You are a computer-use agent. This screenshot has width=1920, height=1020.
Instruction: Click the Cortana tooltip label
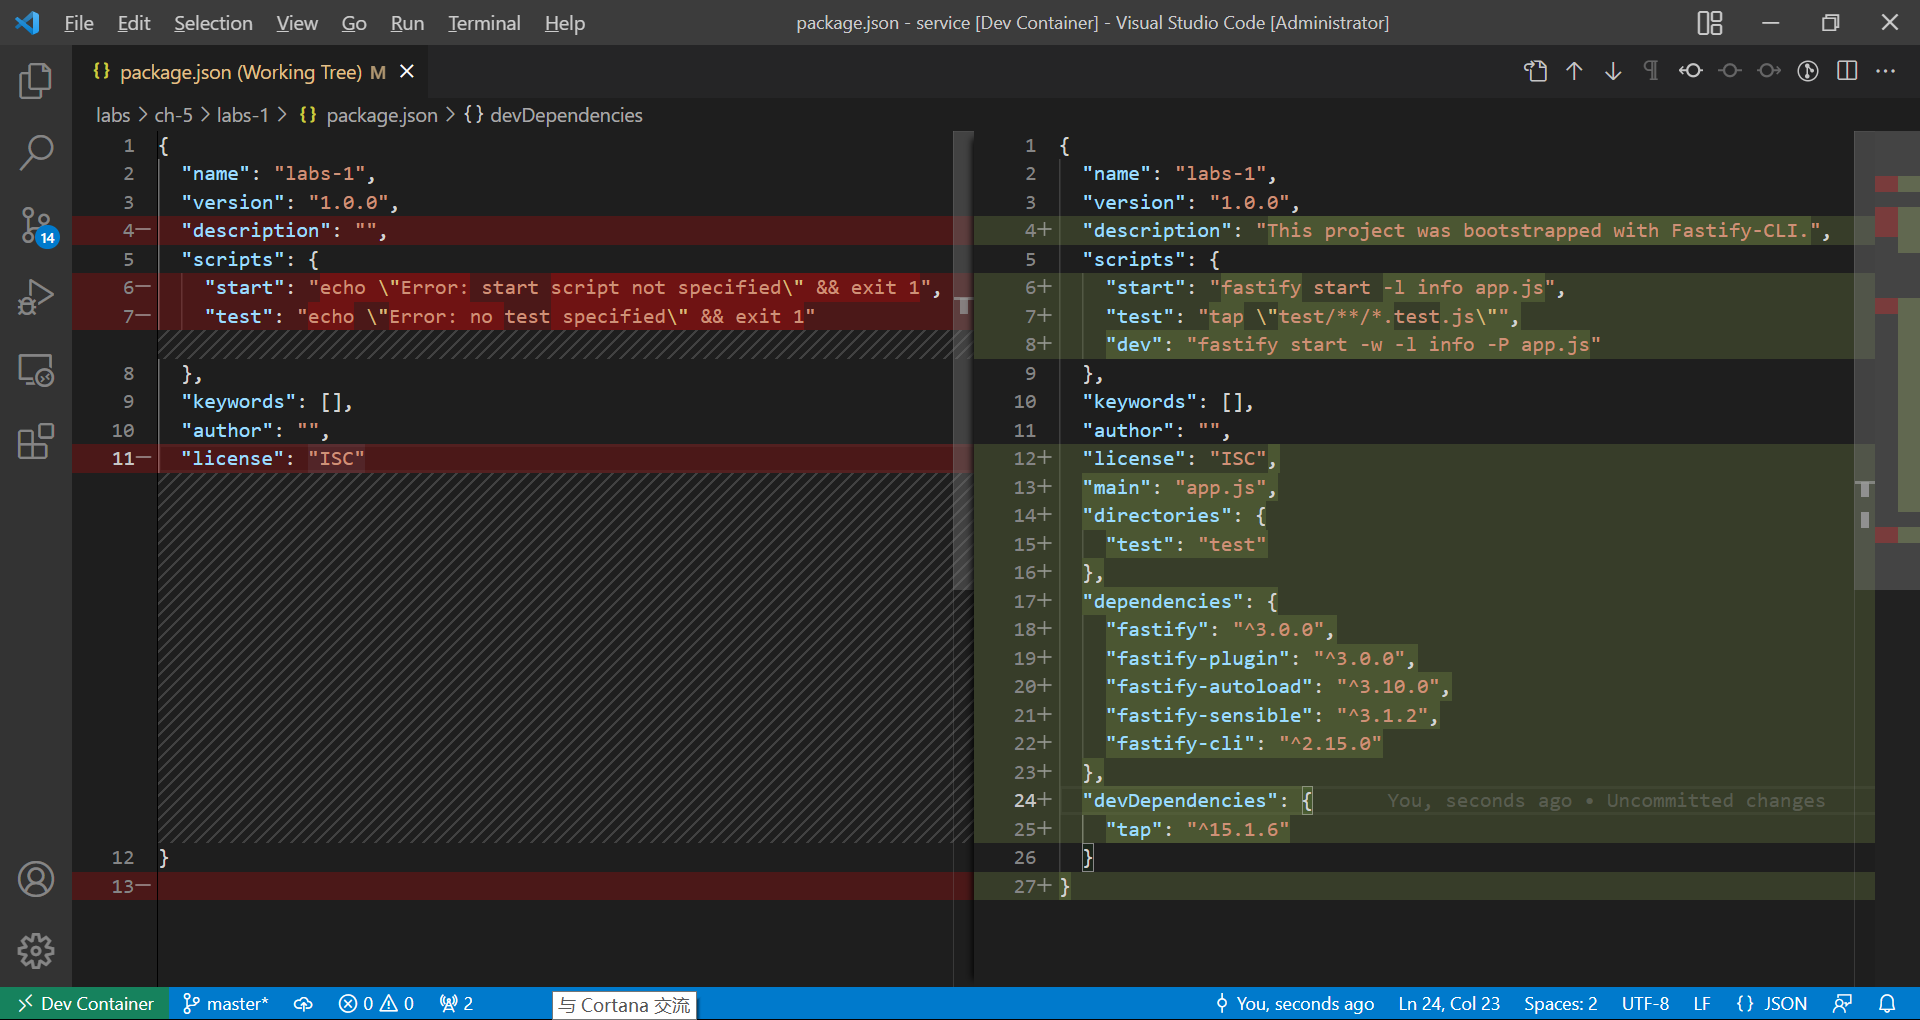tap(625, 1005)
